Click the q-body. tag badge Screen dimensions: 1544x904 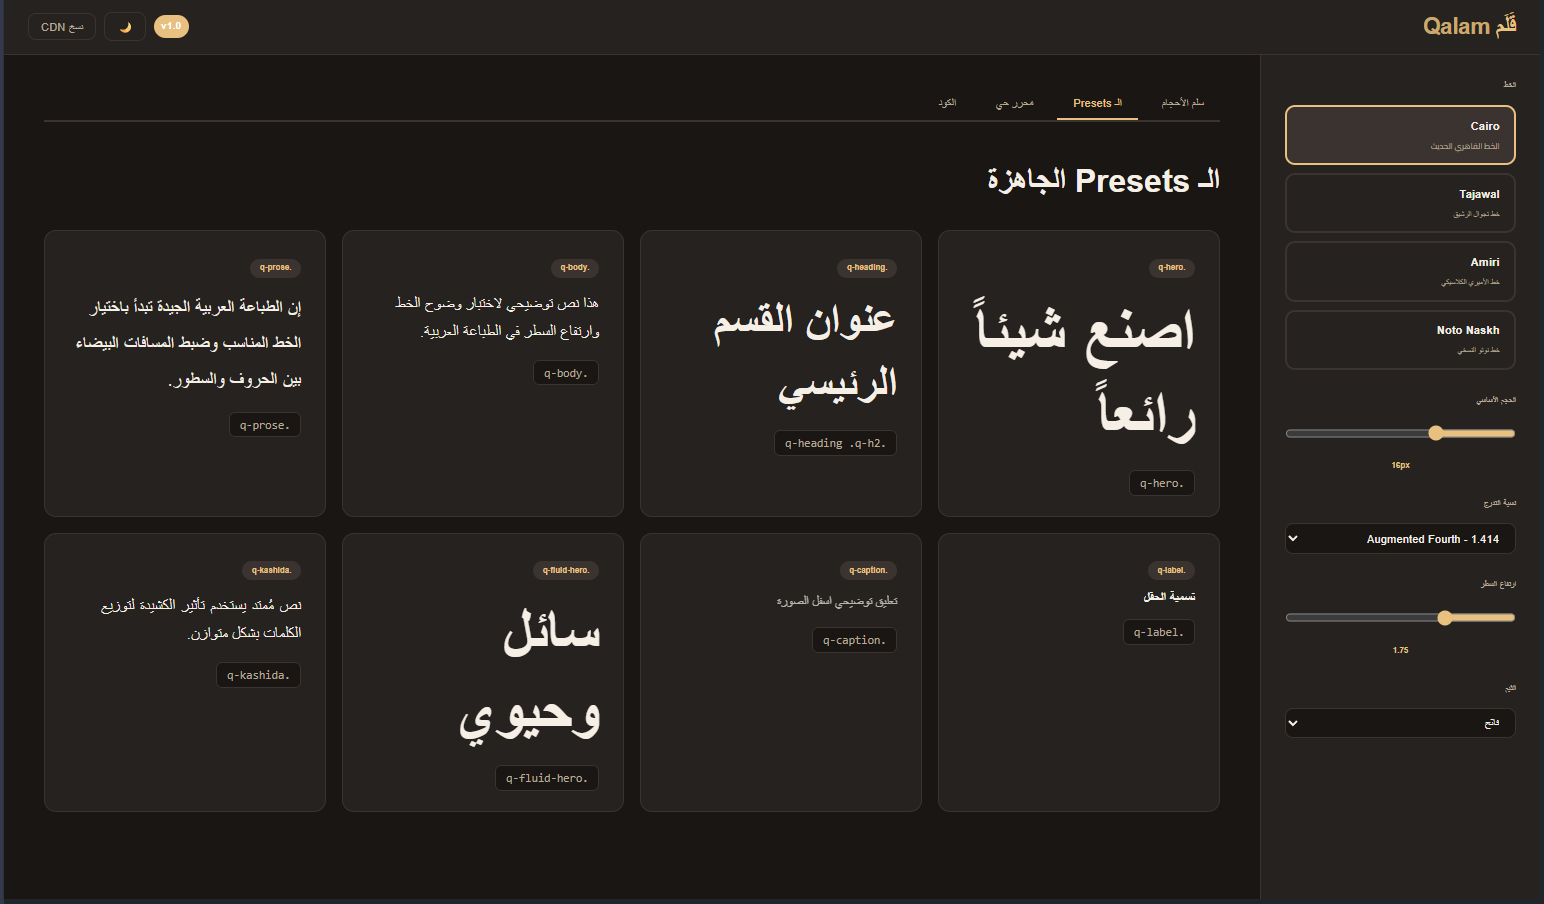[575, 268]
